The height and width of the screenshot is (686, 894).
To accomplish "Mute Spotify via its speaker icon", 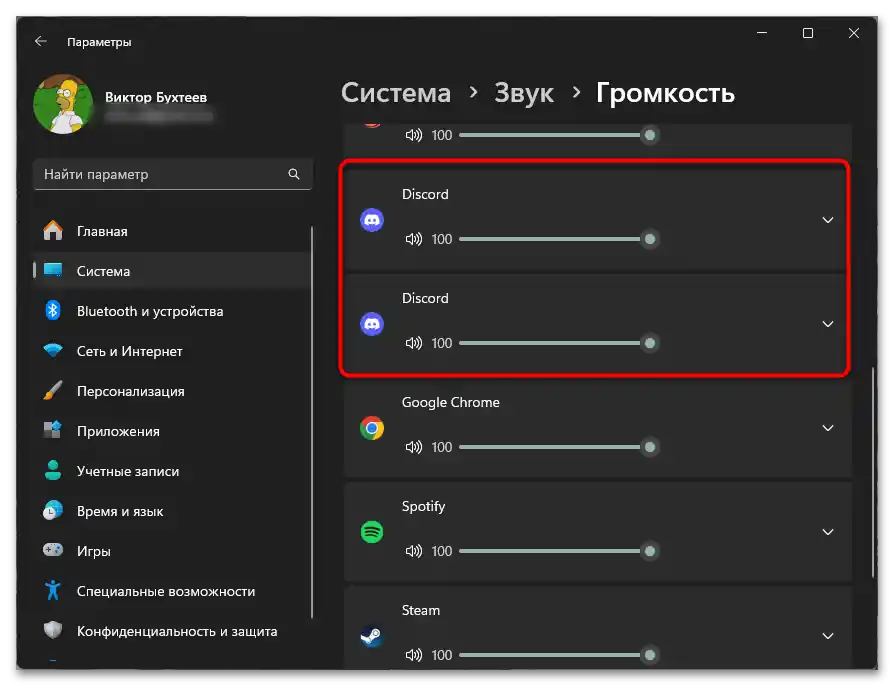I will pyautogui.click(x=413, y=551).
